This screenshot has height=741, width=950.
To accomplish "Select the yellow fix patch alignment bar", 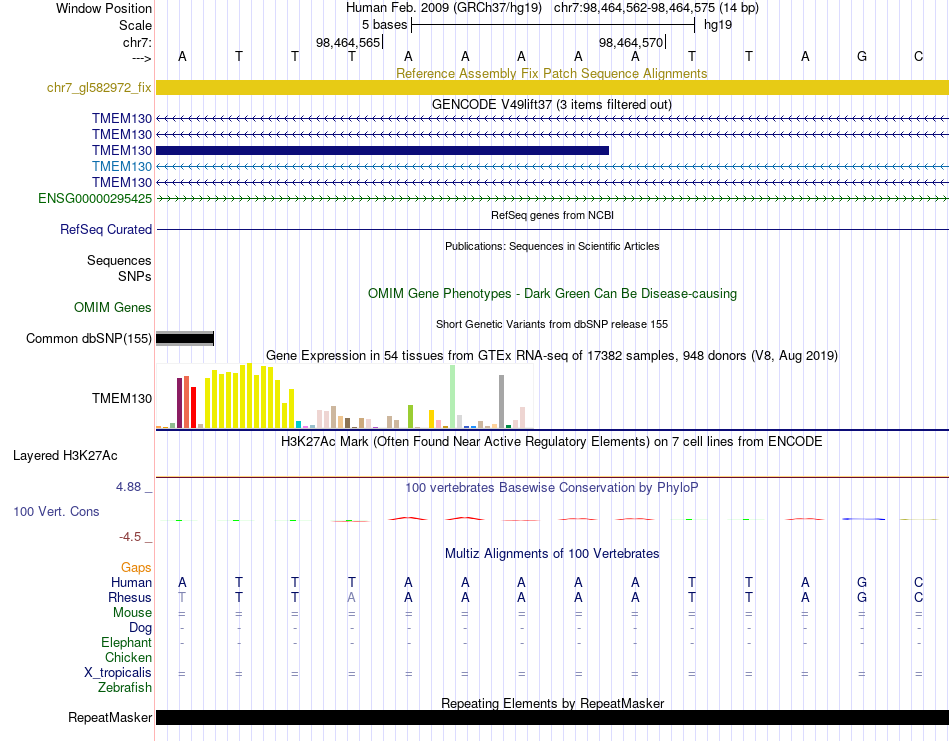I will point(552,87).
